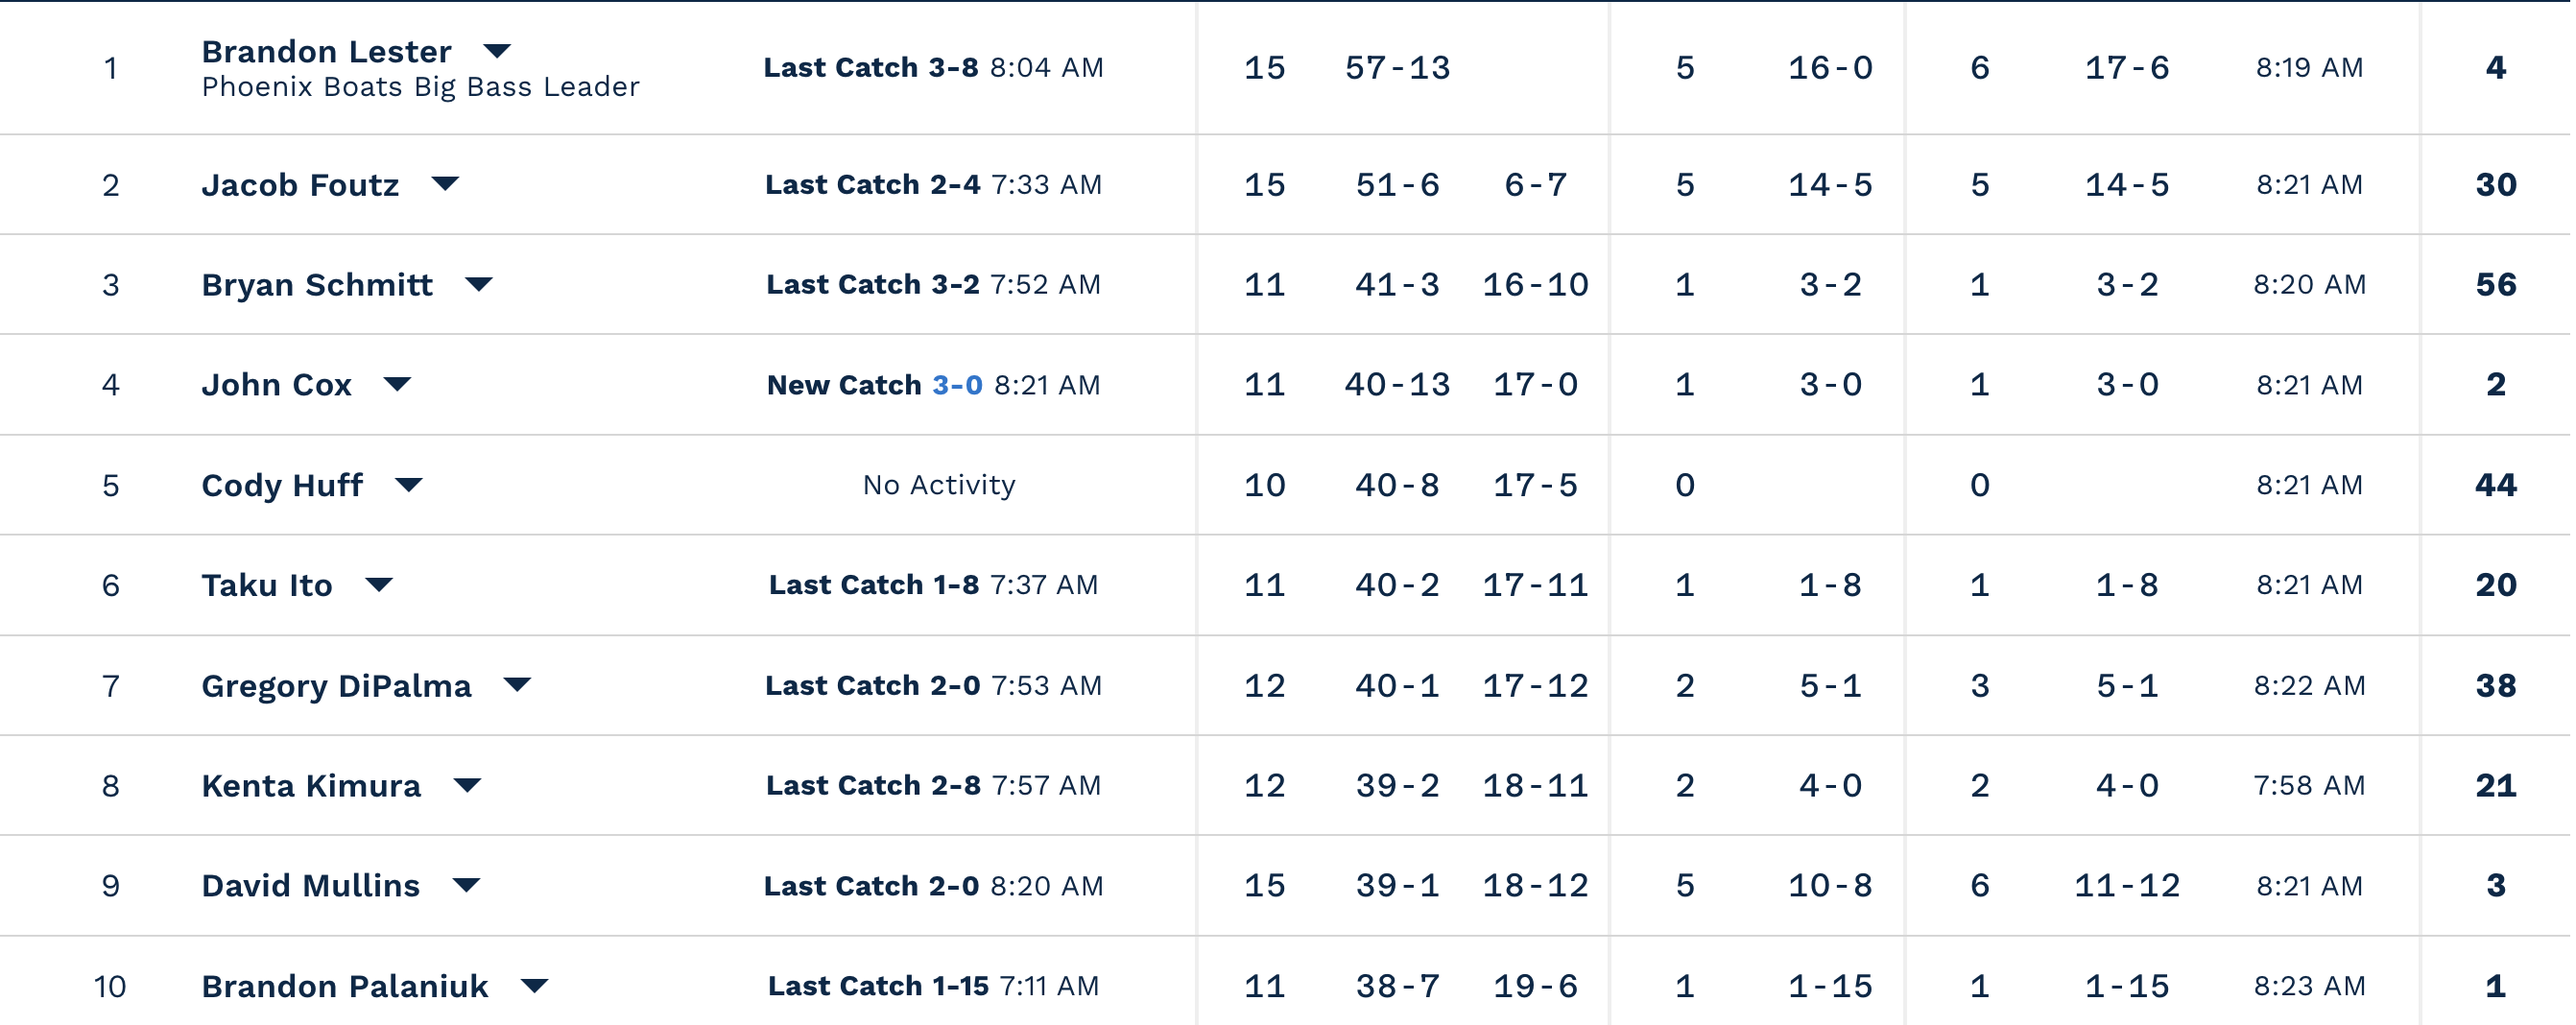Click Jacob Foutz's Last Catch 2-4 entry
The width and height of the screenshot is (2576, 1025).
[932, 185]
